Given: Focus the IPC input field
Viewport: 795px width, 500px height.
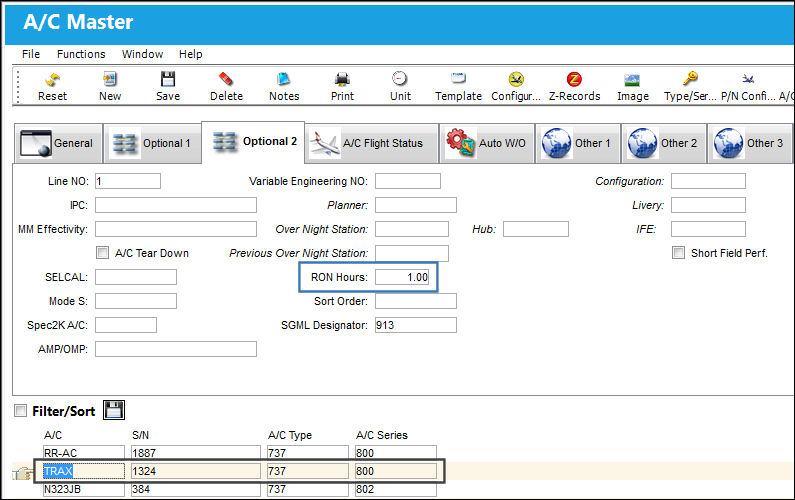Looking at the screenshot, I should (176, 205).
